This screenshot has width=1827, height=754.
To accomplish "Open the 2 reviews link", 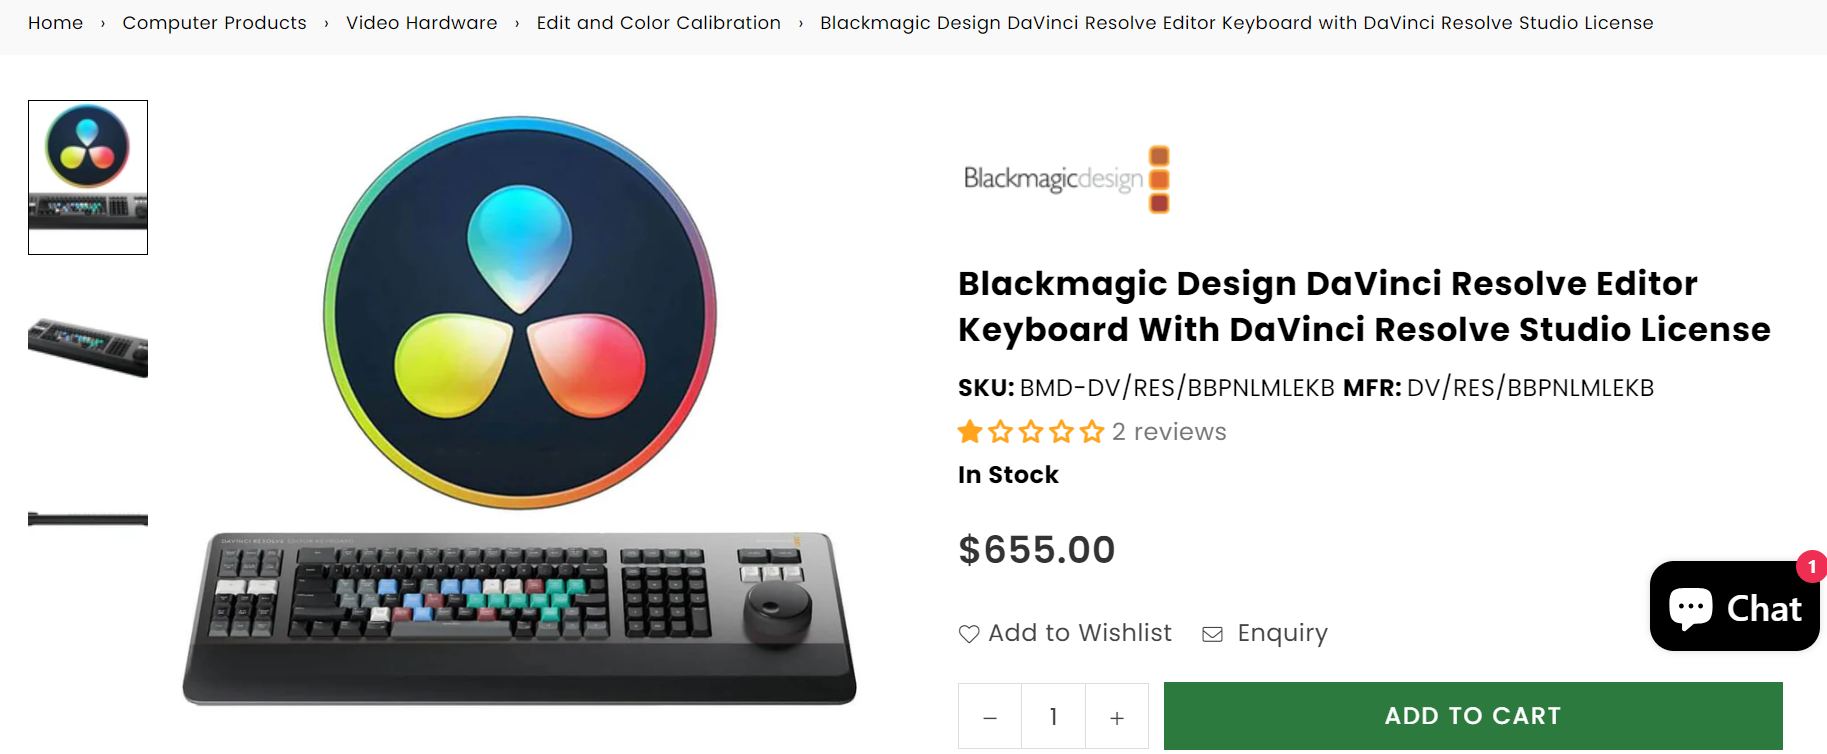I will [x=1169, y=432].
